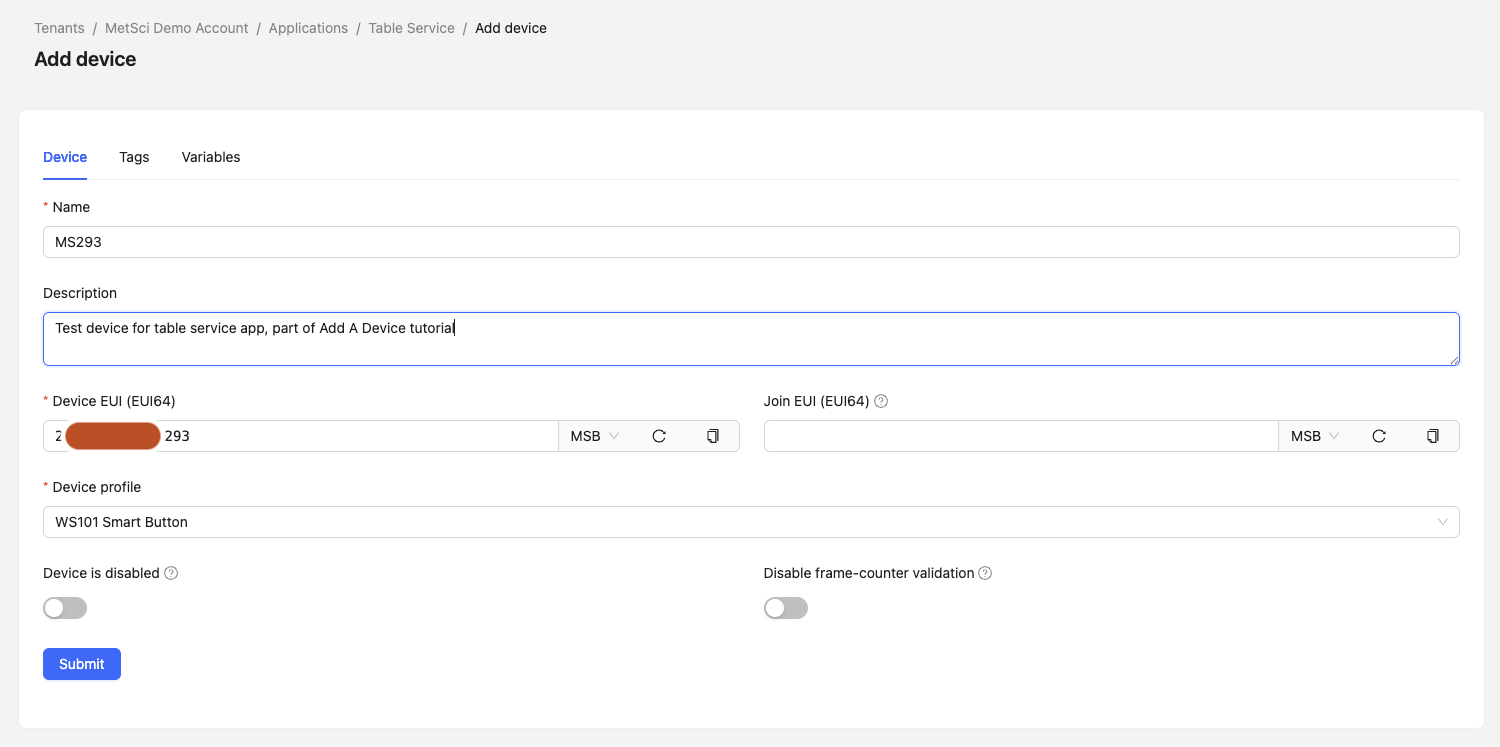The height and width of the screenshot is (747, 1500).
Task: Go back to Tenants list
Action: click(x=59, y=27)
